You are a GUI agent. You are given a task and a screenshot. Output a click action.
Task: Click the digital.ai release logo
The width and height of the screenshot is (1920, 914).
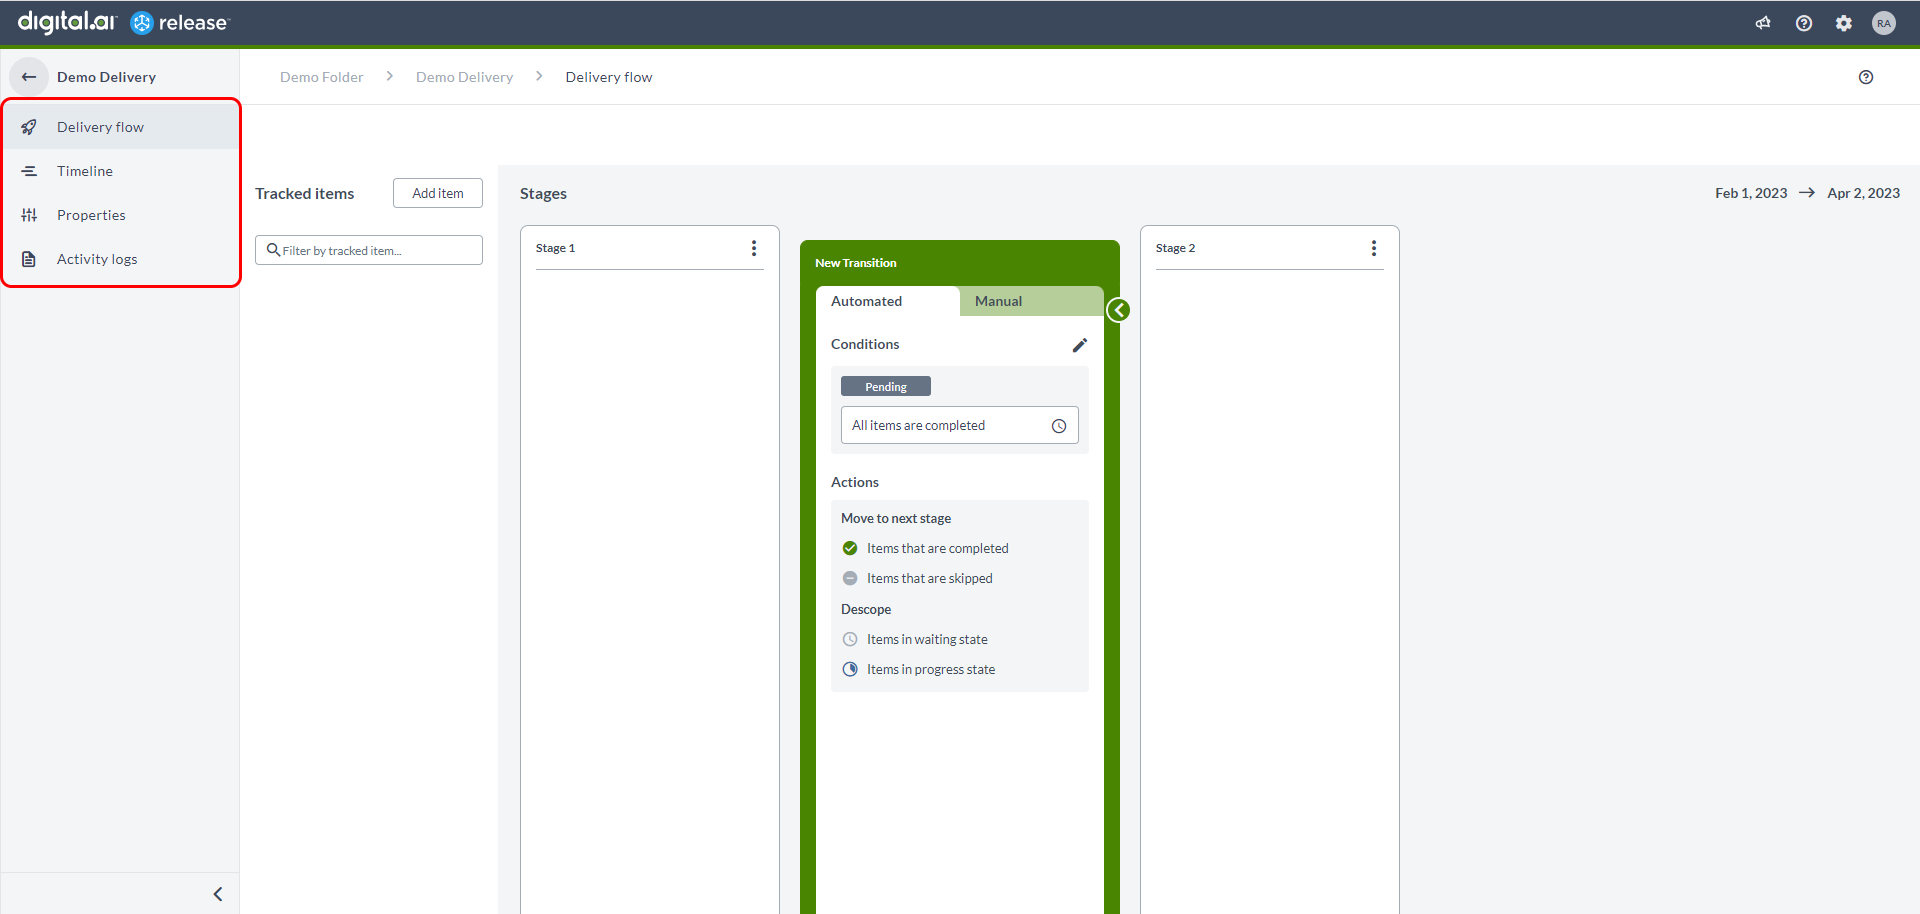click(123, 22)
